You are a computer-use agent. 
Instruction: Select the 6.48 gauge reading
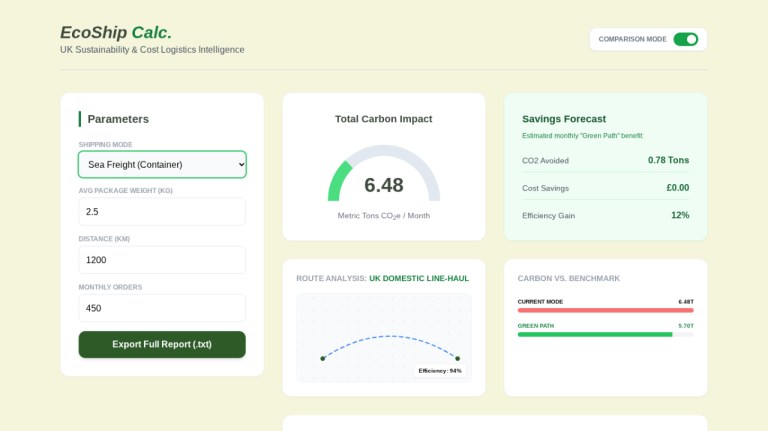point(384,185)
